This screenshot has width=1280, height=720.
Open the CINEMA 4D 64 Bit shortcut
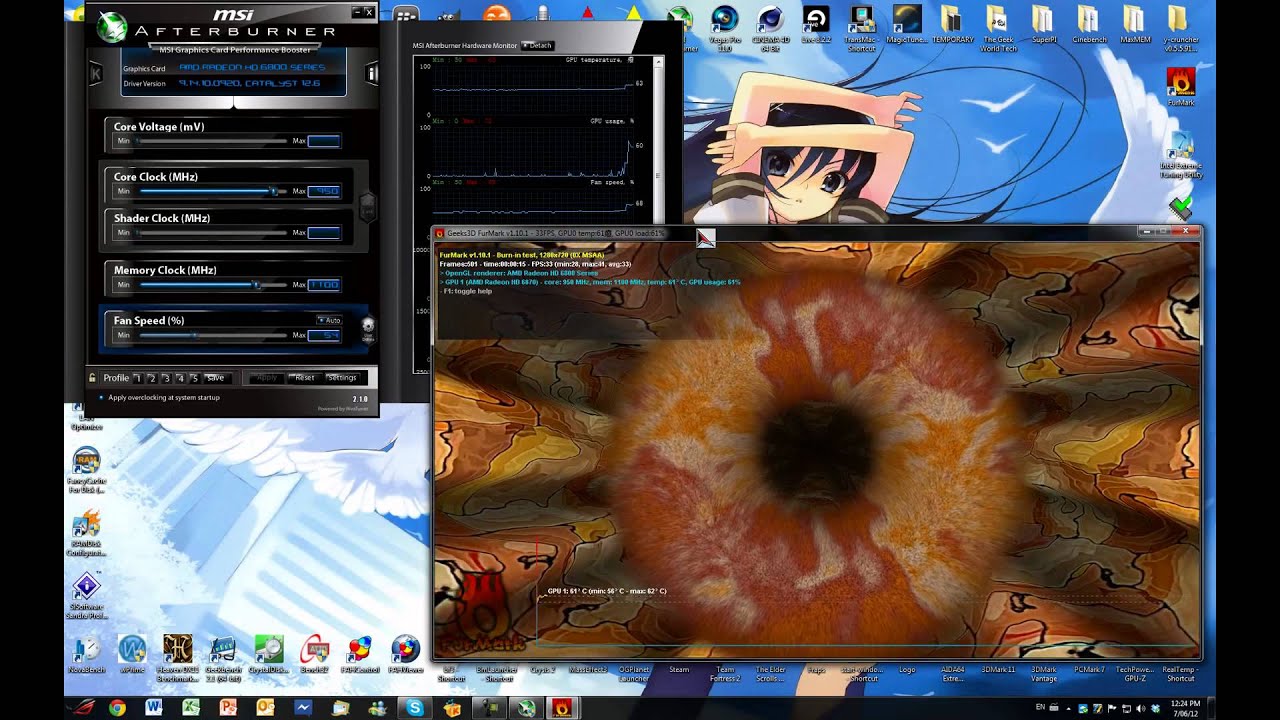[770, 28]
